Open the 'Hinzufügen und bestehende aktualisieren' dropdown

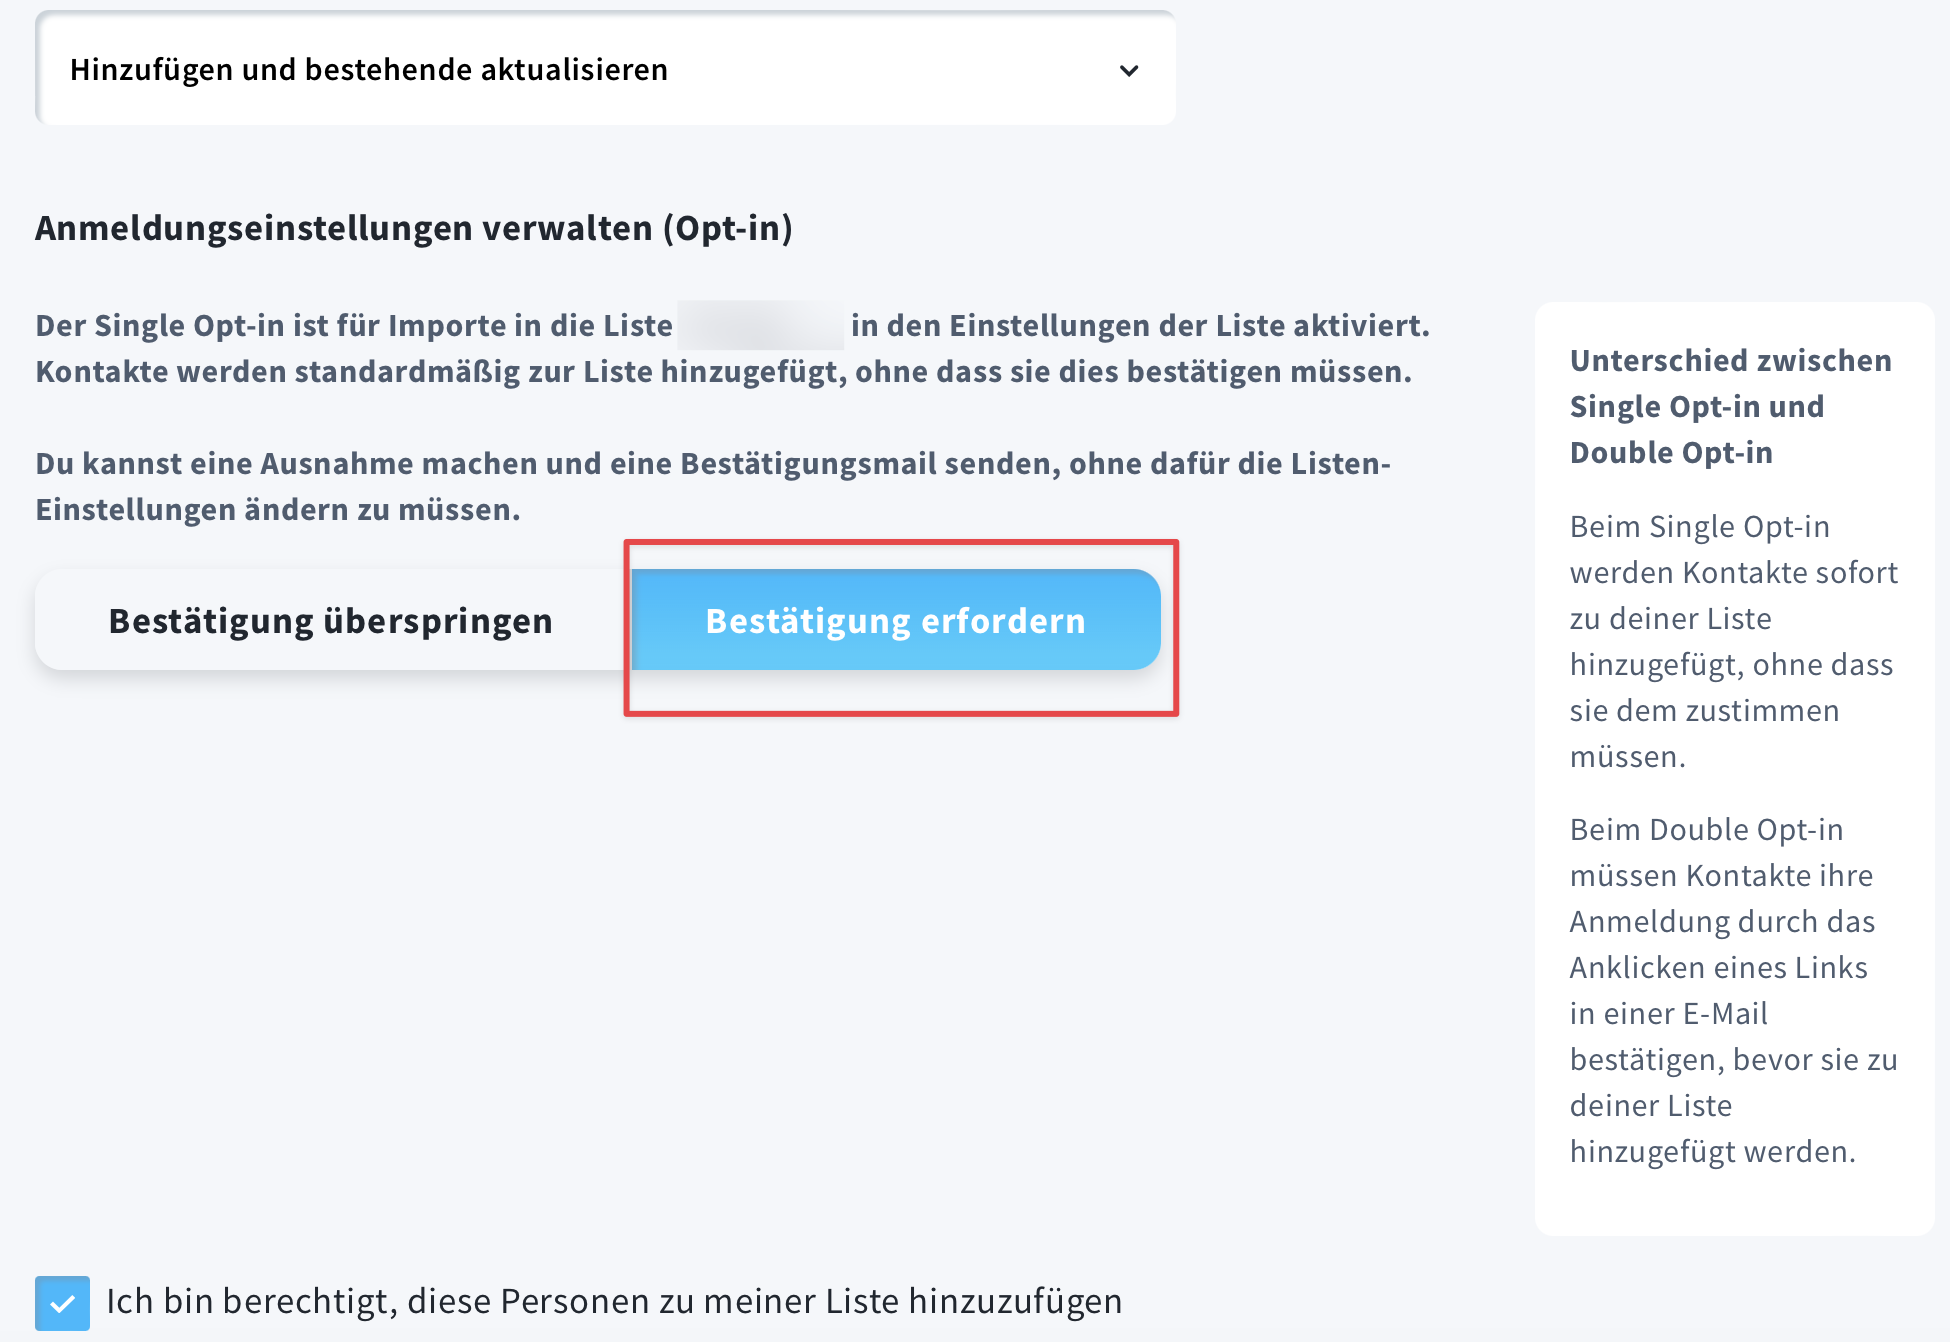coord(605,69)
